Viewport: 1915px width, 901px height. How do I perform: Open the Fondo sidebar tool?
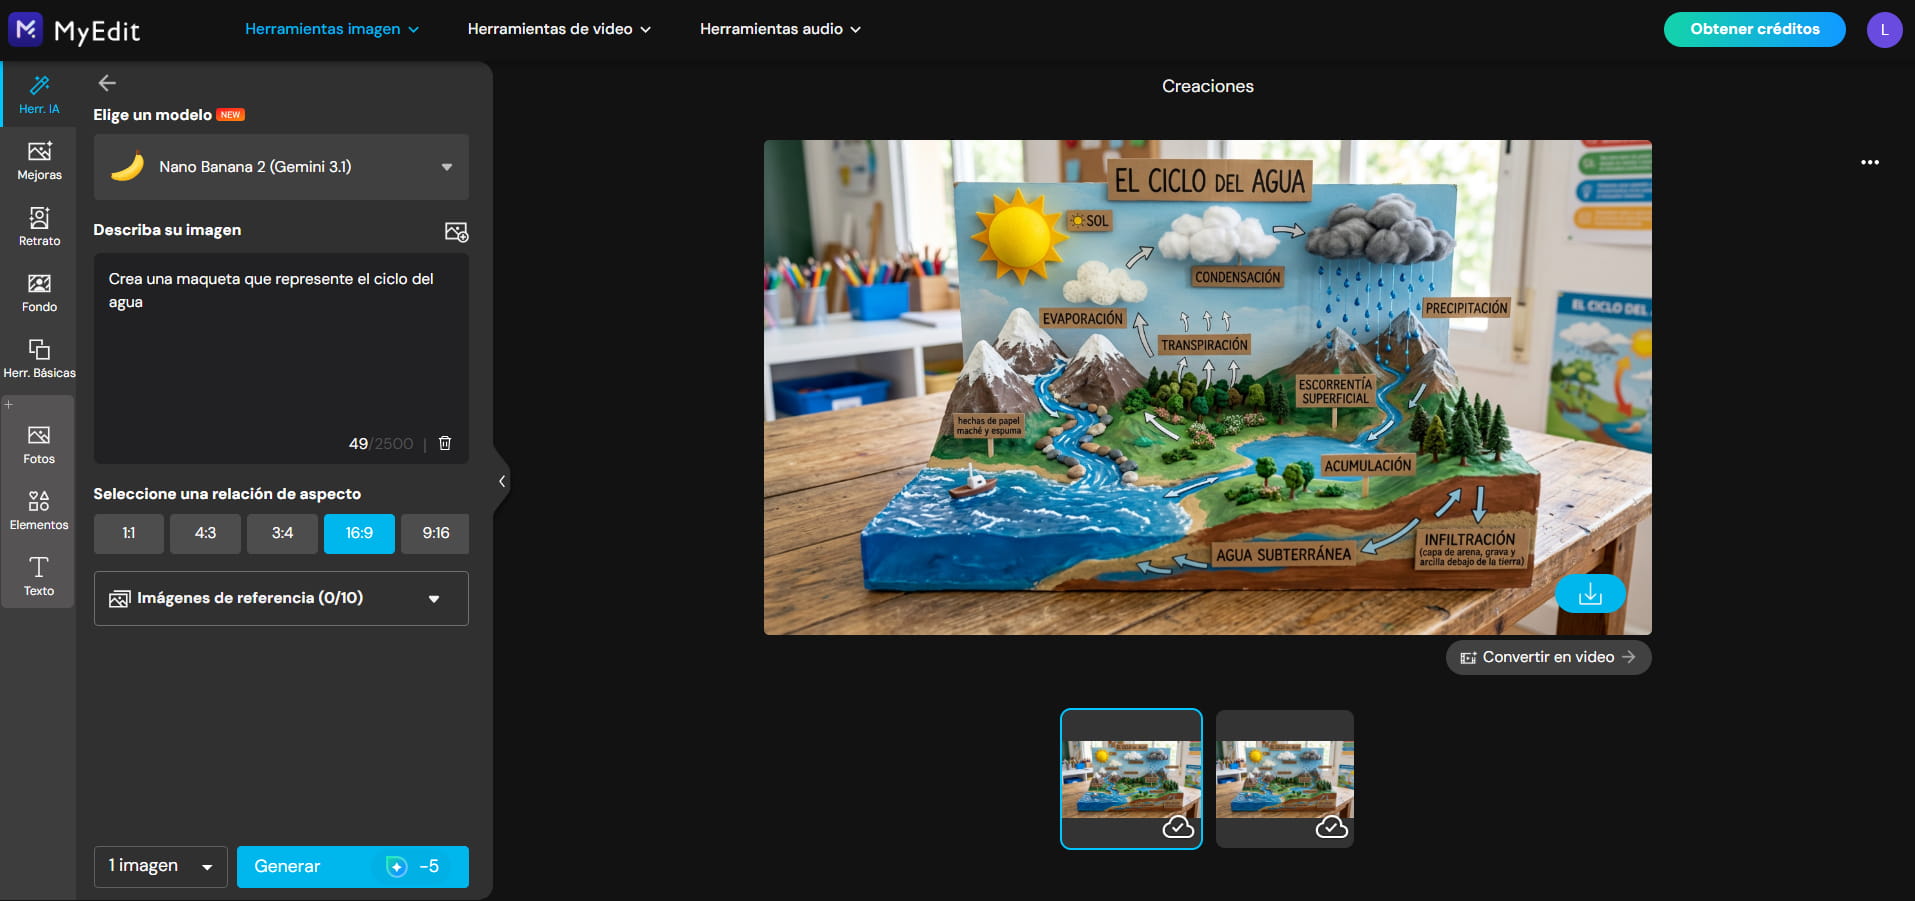point(39,292)
